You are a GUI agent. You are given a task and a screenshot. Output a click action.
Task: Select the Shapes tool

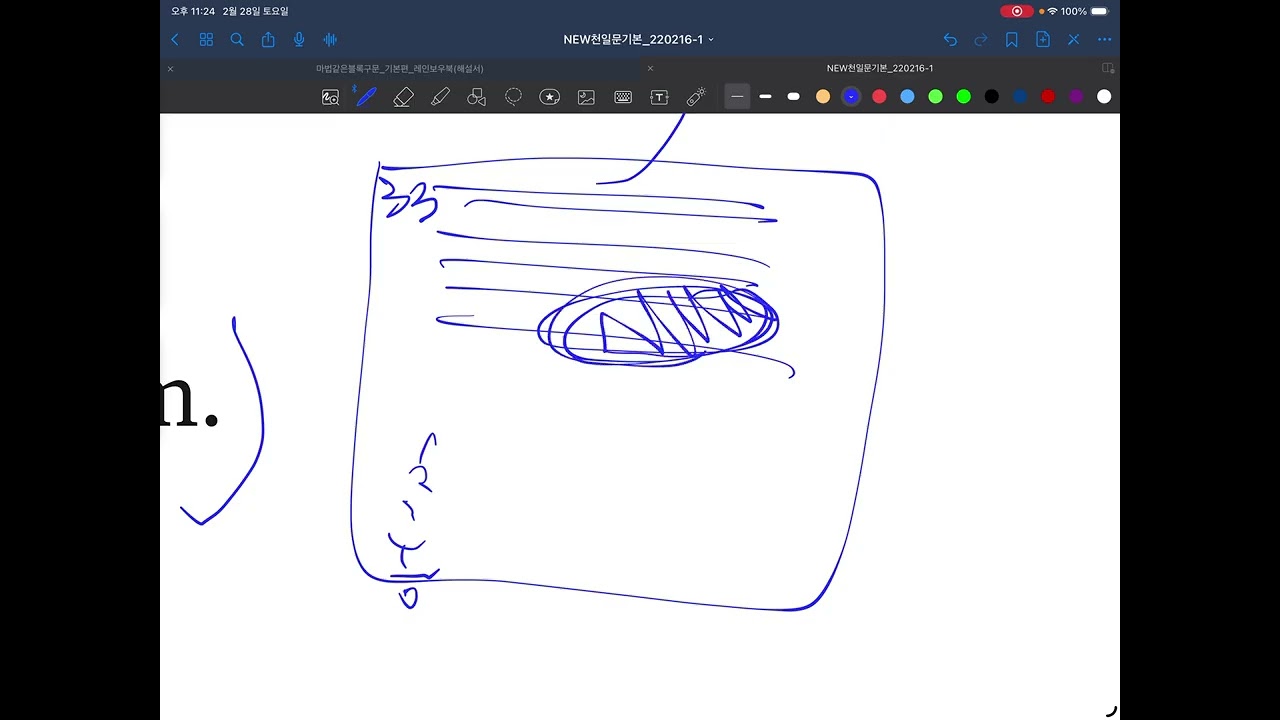477,97
